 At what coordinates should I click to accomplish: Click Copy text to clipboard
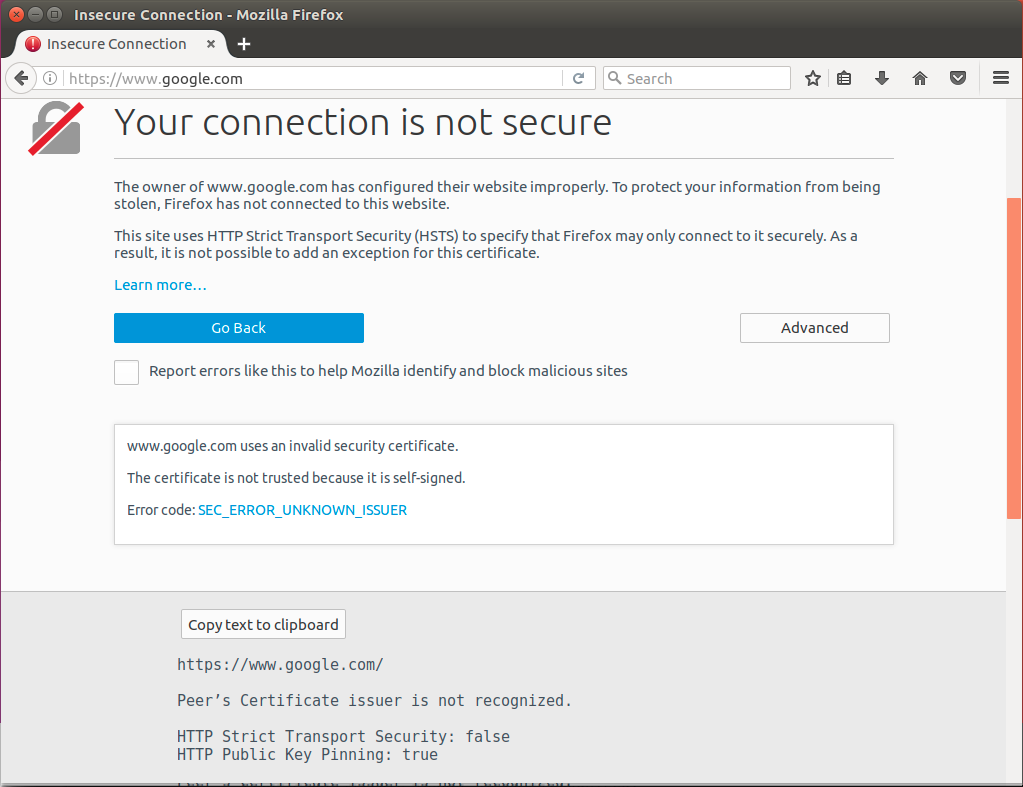[x=263, y=623]
